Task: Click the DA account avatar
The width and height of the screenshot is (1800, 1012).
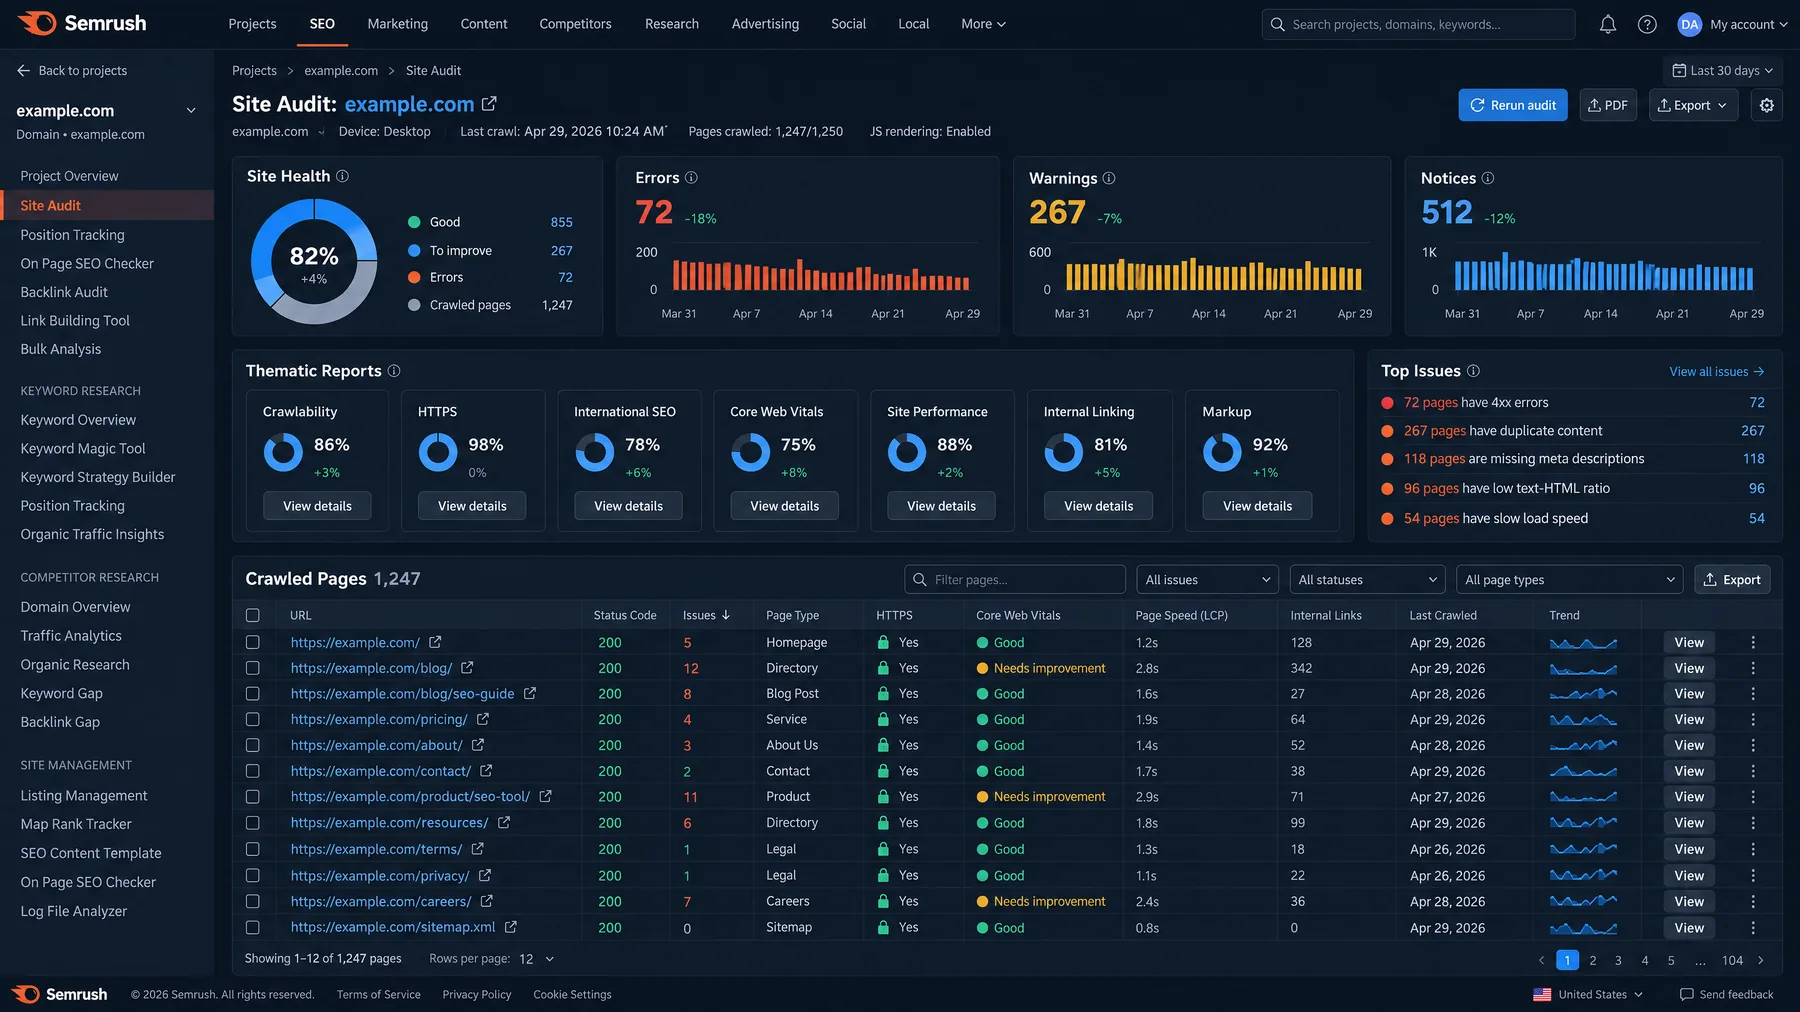Action: coord(1689,24)
